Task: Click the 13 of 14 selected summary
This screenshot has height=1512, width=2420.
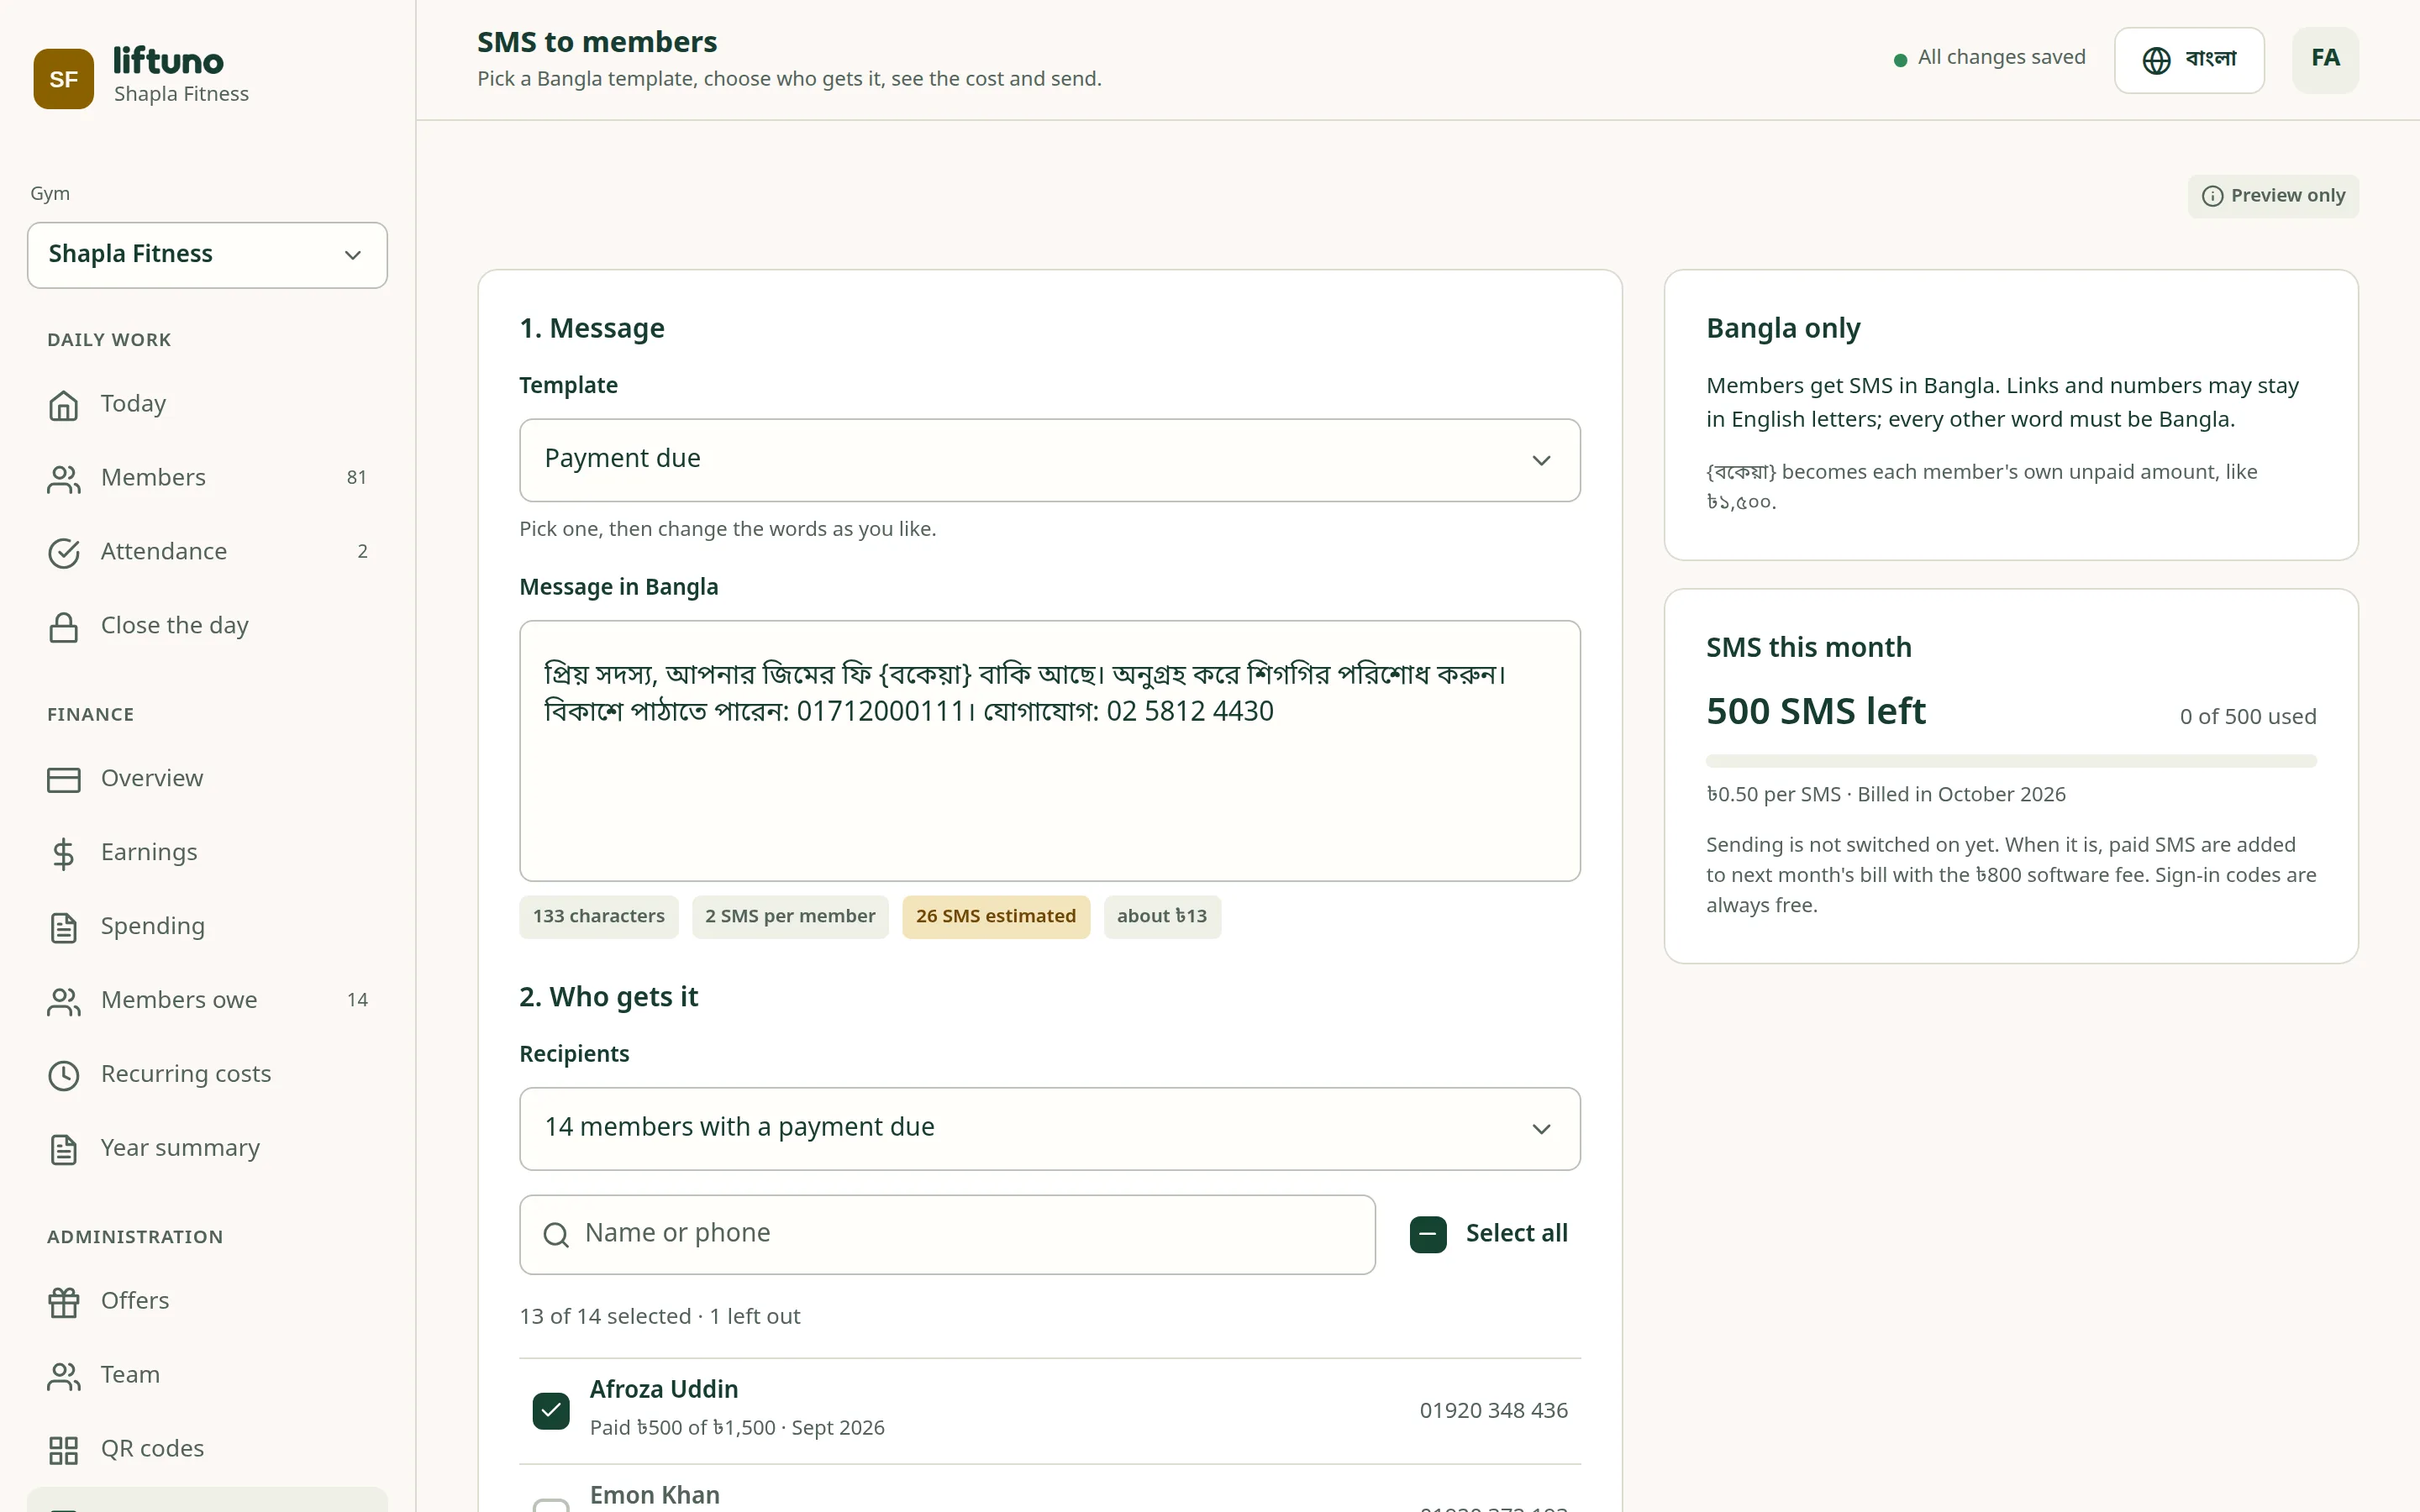Action: (659, 1317)
